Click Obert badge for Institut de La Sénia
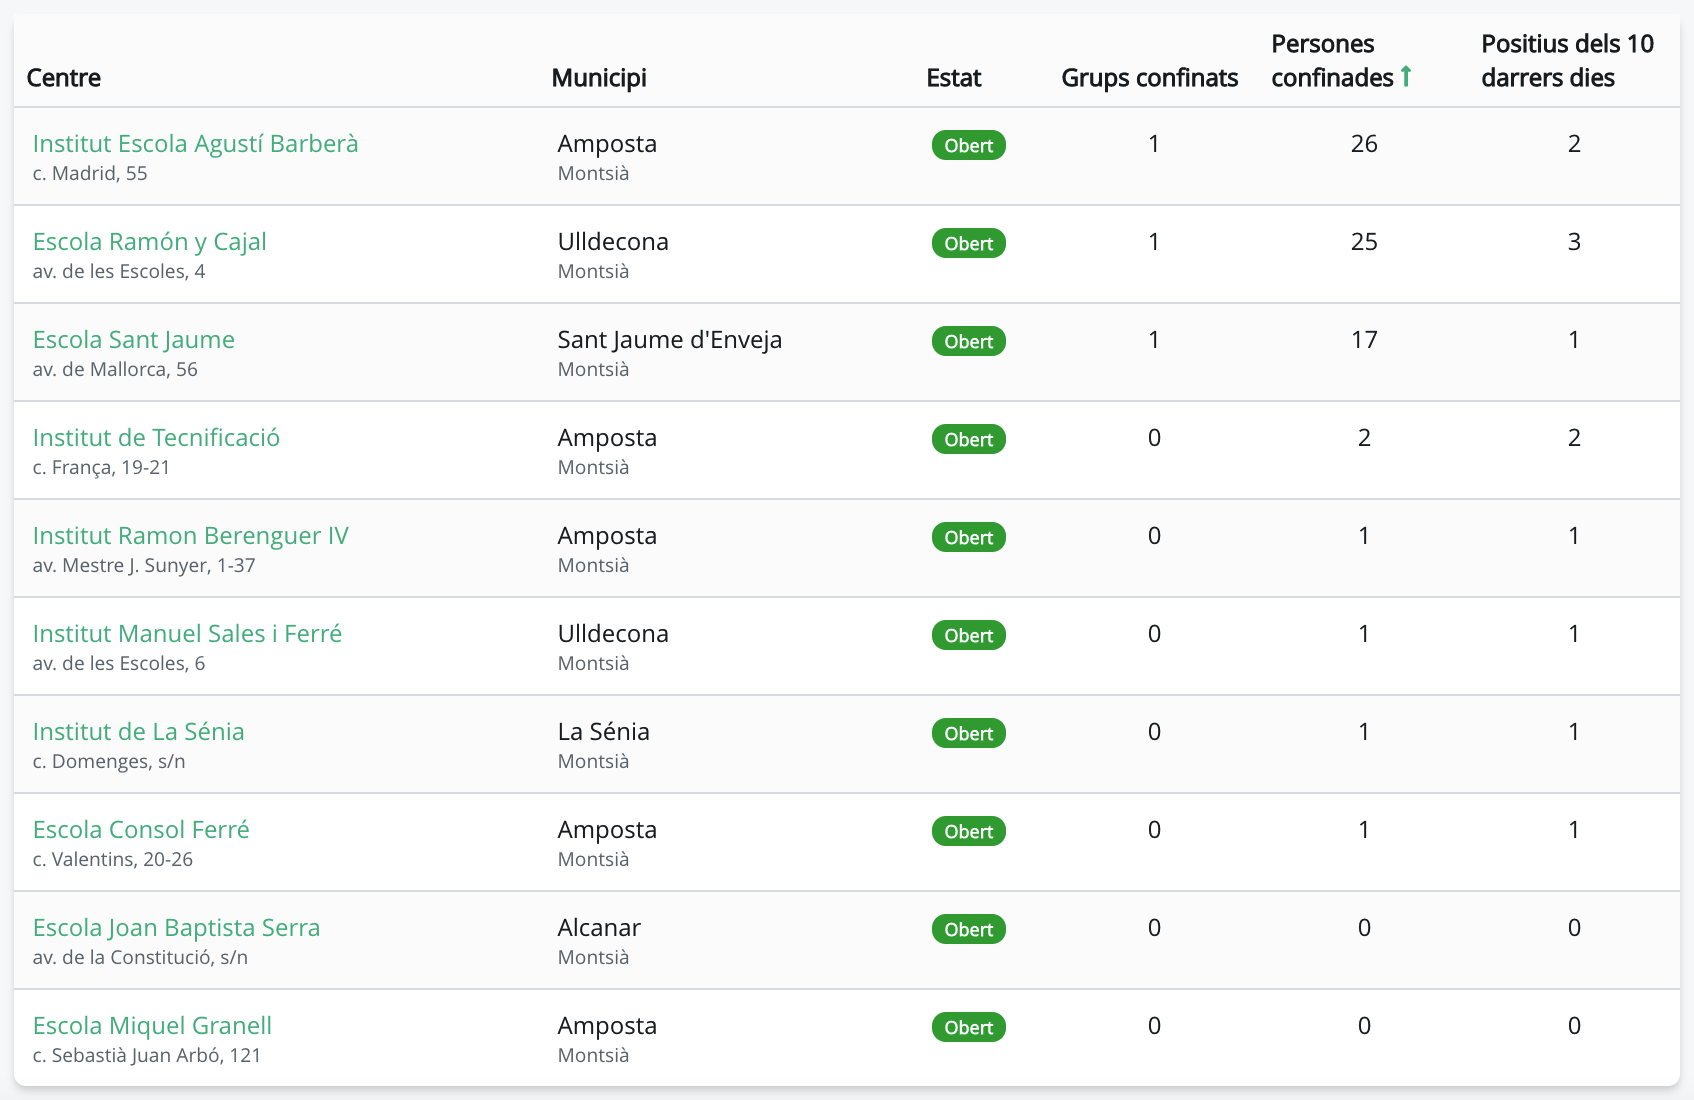 pyautogui.click(x=969, y=733)
